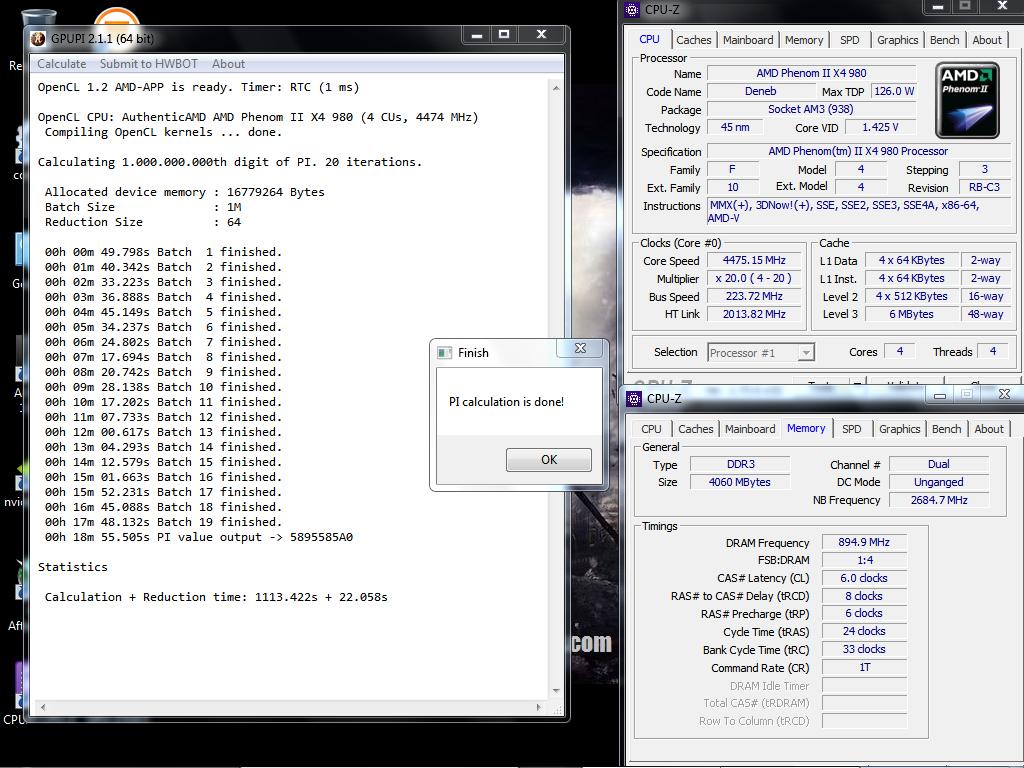Click GPUPI horizontal scrollbar left arrow
1024x768 pixels.
click(43, 707)
